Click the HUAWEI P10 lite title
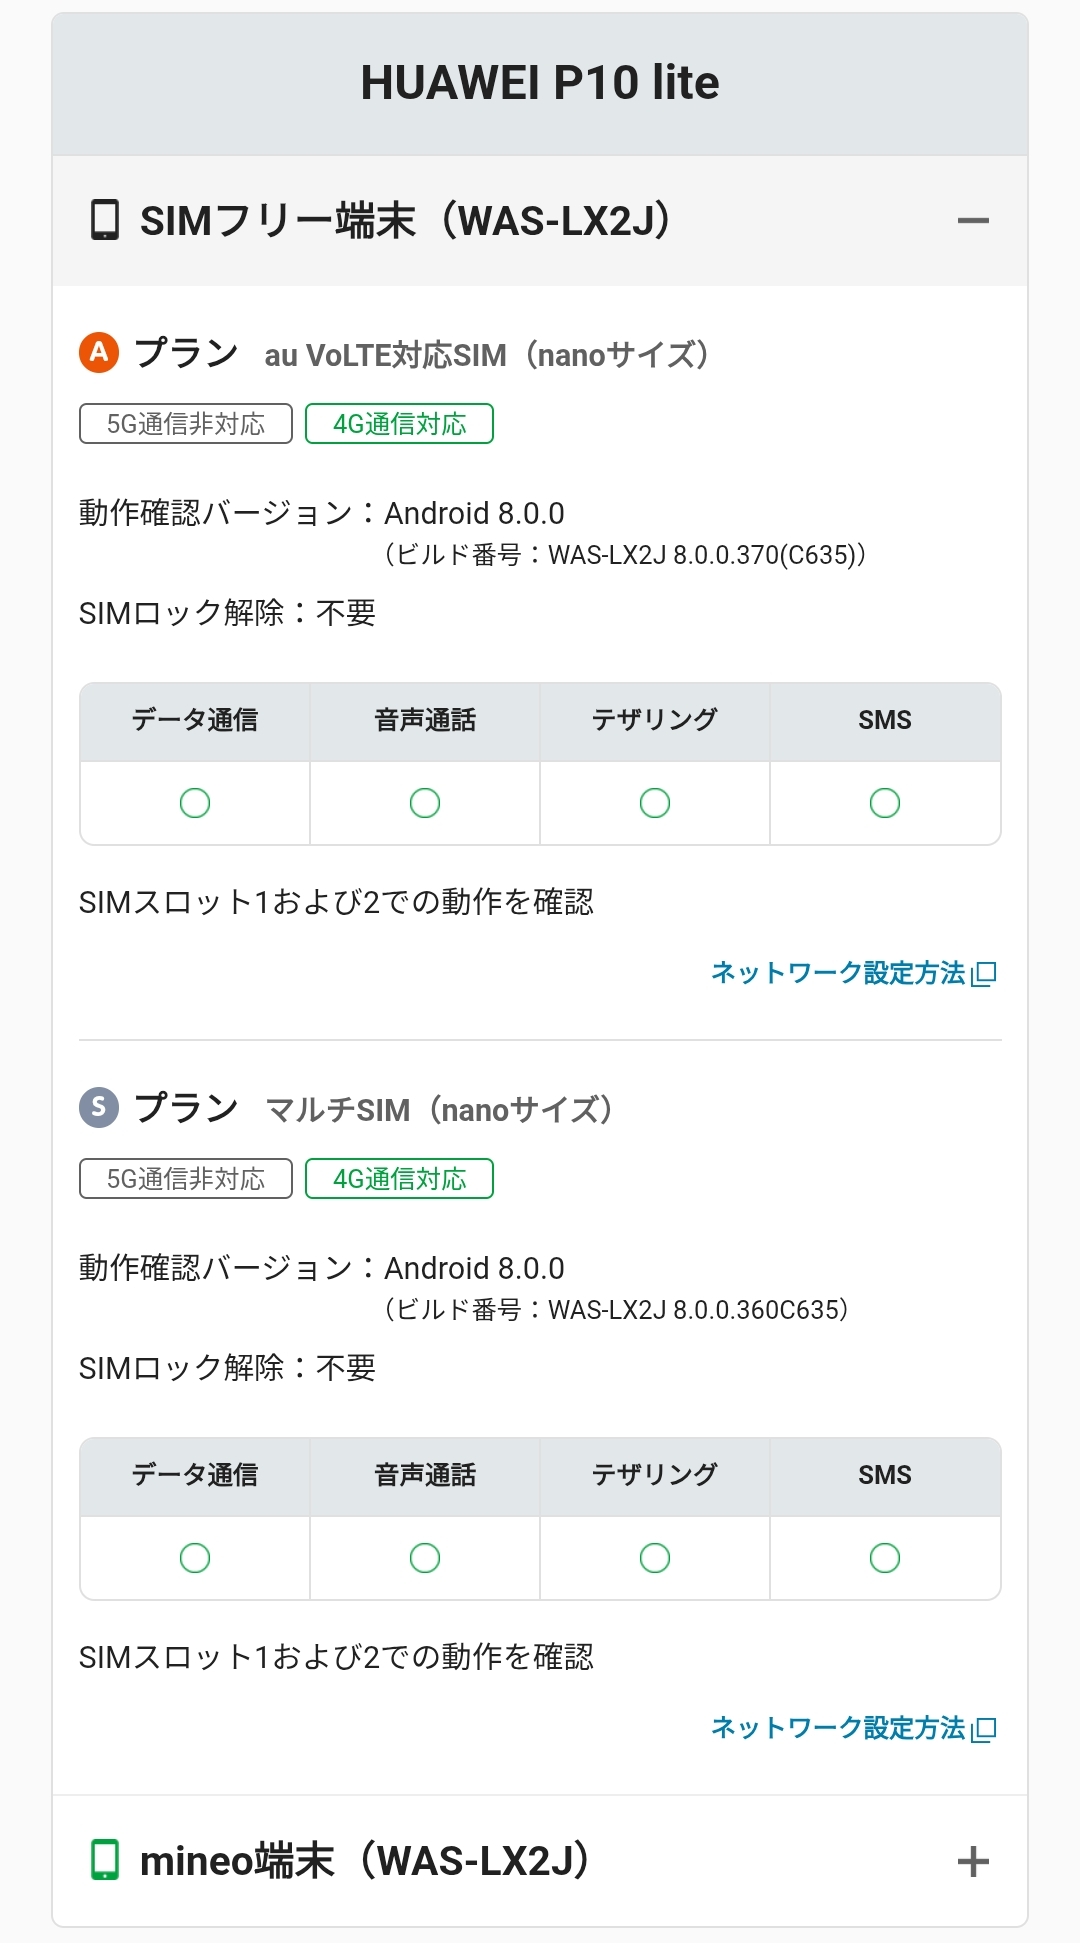 click(540, 83)
